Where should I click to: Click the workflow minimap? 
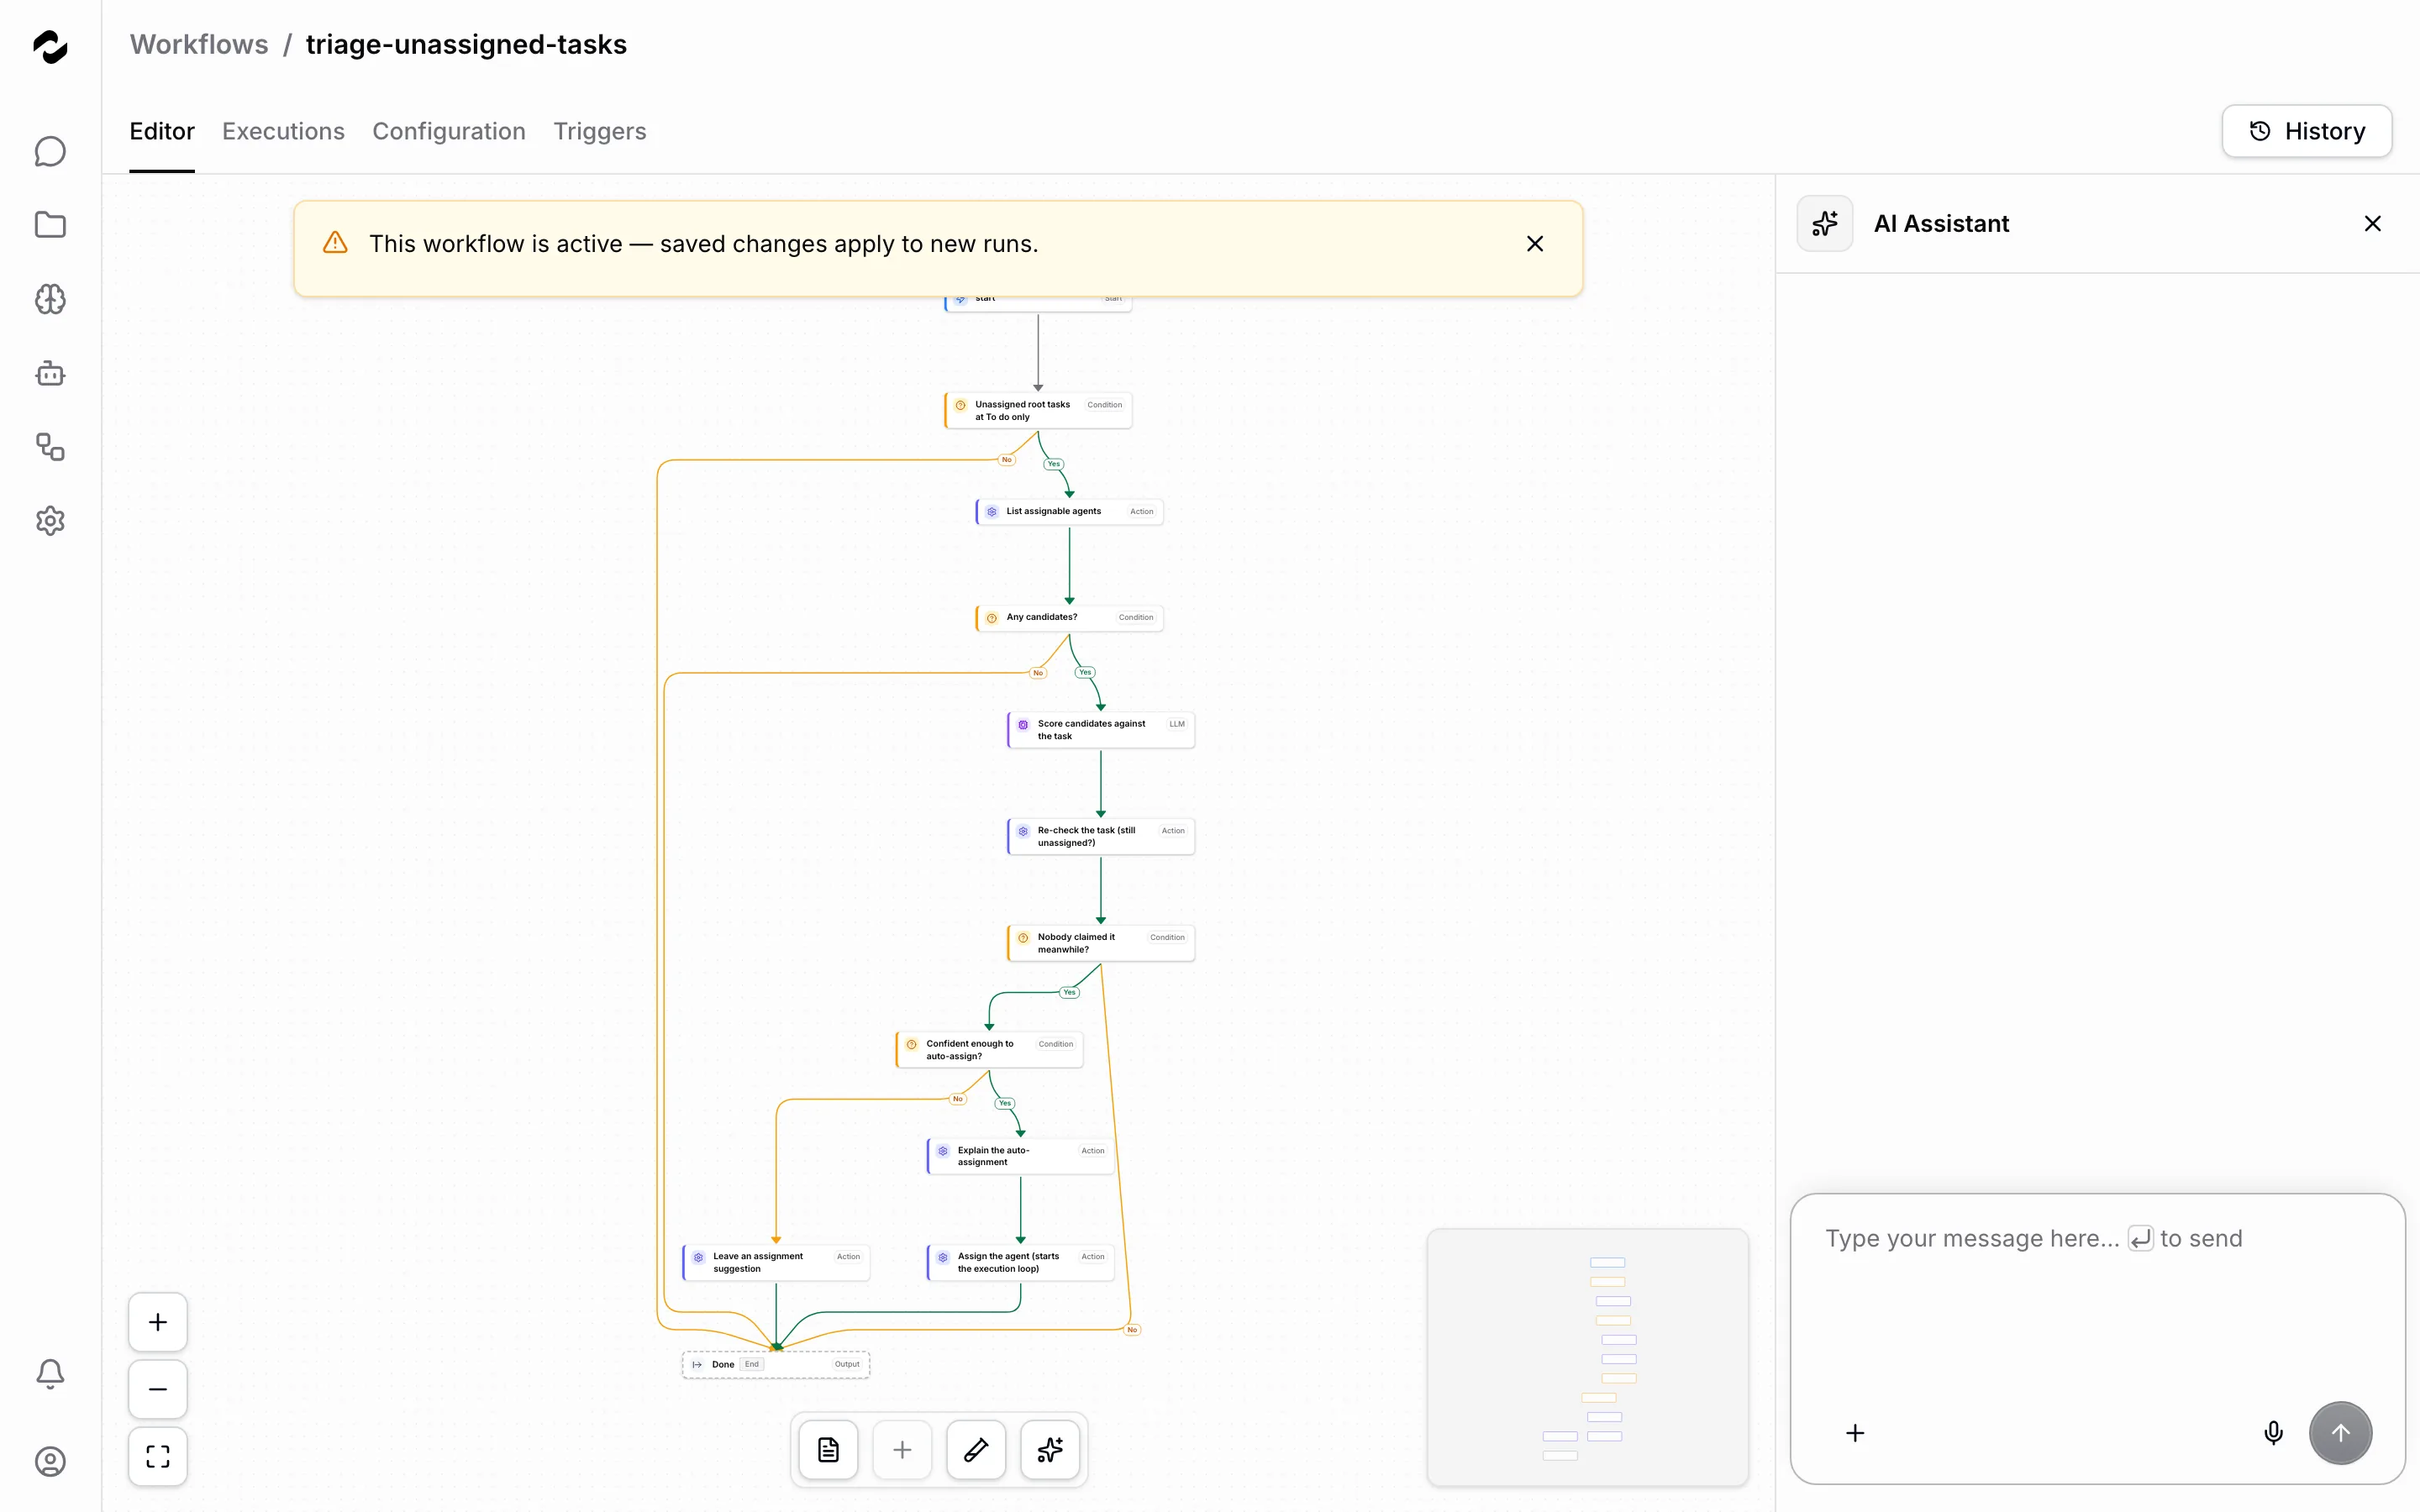coord(1588,1357)
